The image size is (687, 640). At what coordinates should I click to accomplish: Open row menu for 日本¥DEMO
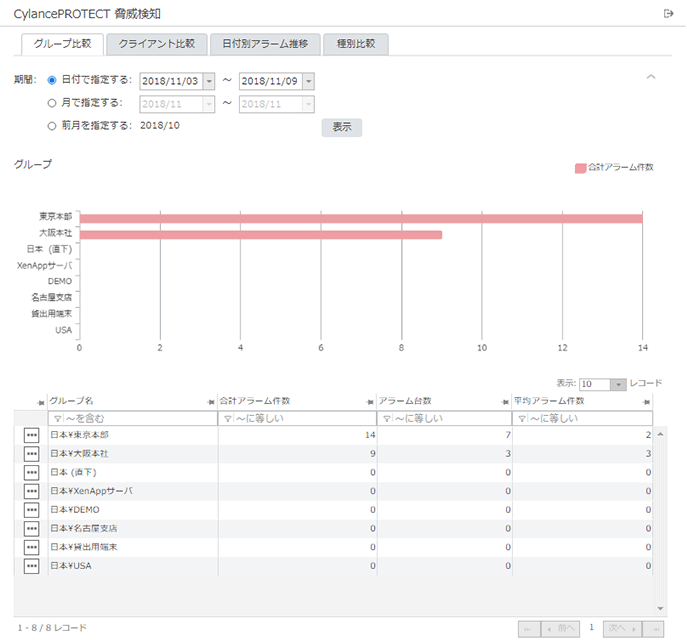coord(31,510)
